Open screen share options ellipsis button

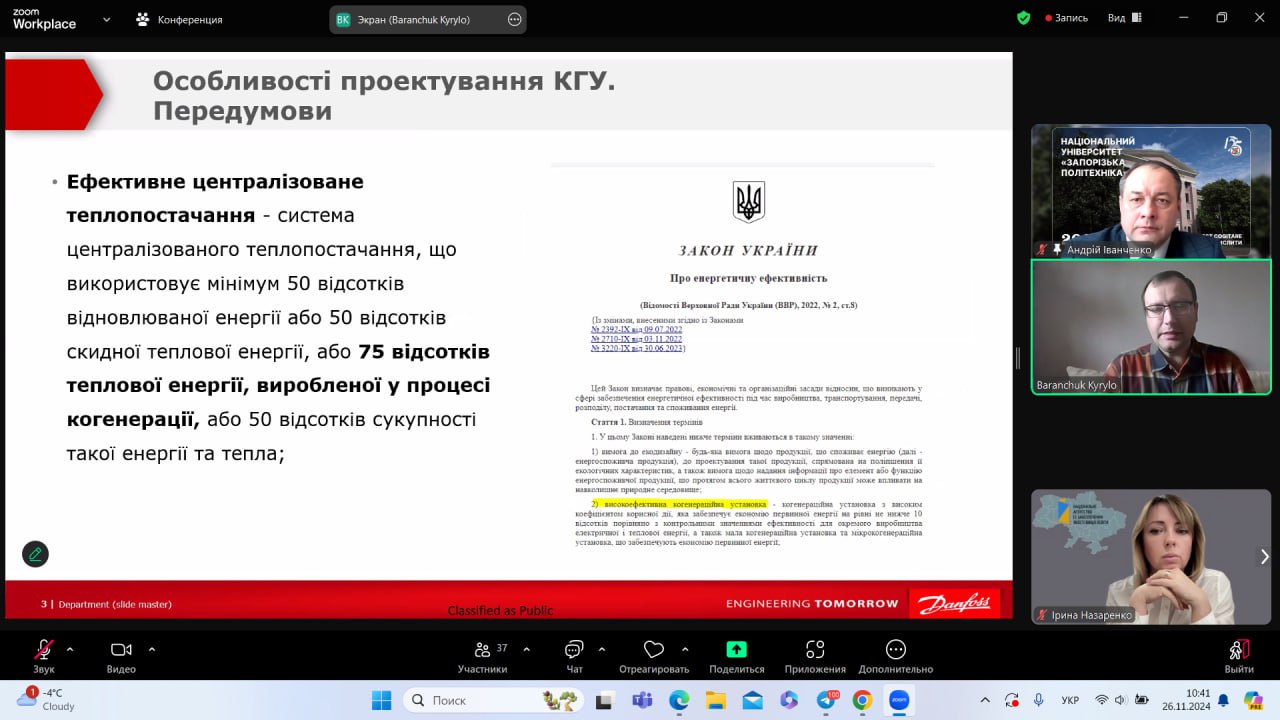(x=514, y=19)
